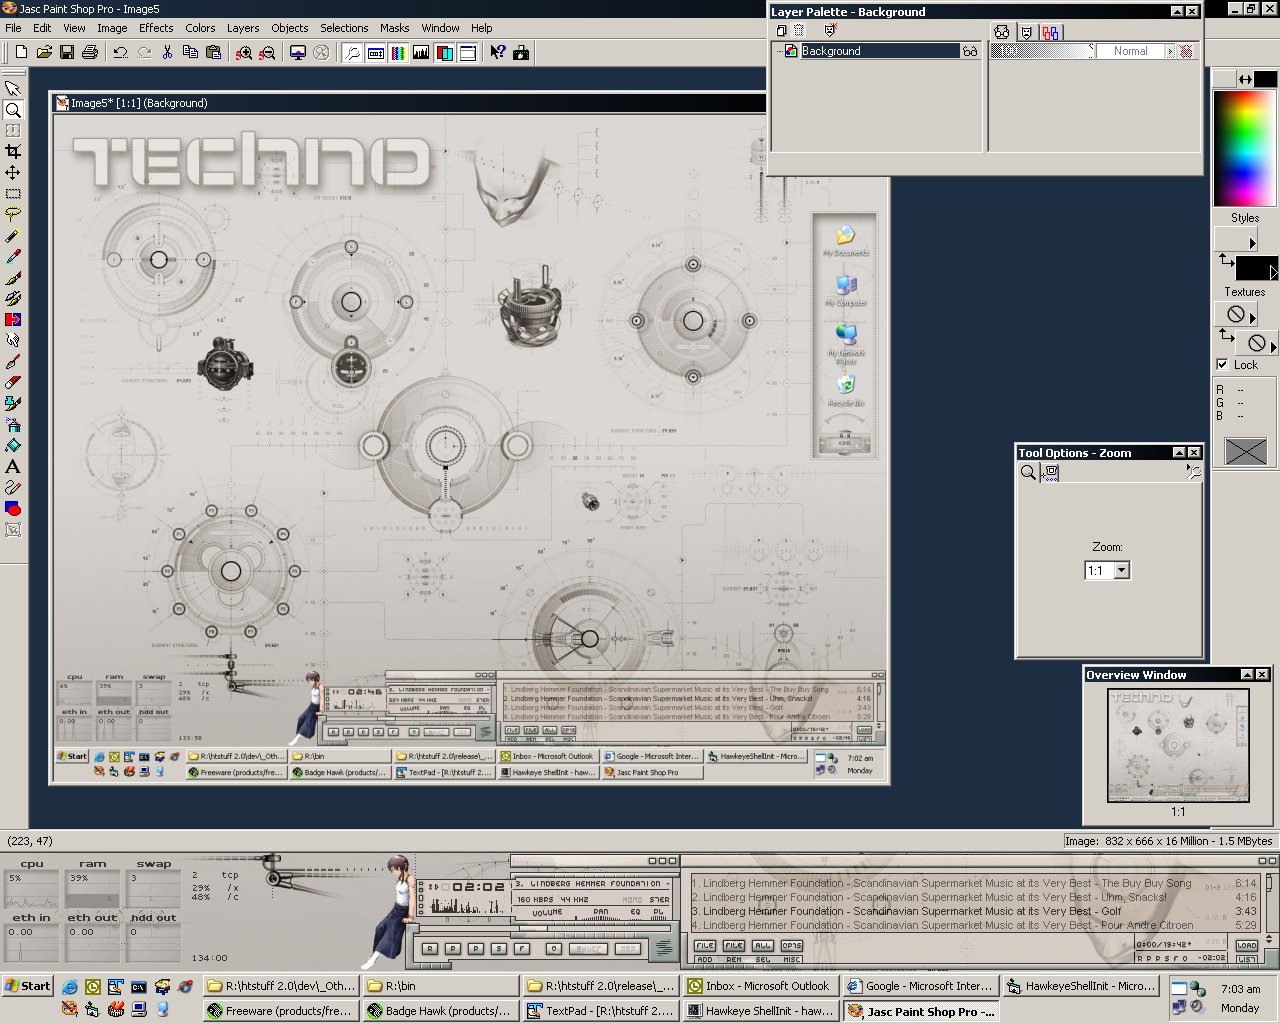Select the Crop tool in the tool palette

tap(13, 151)
